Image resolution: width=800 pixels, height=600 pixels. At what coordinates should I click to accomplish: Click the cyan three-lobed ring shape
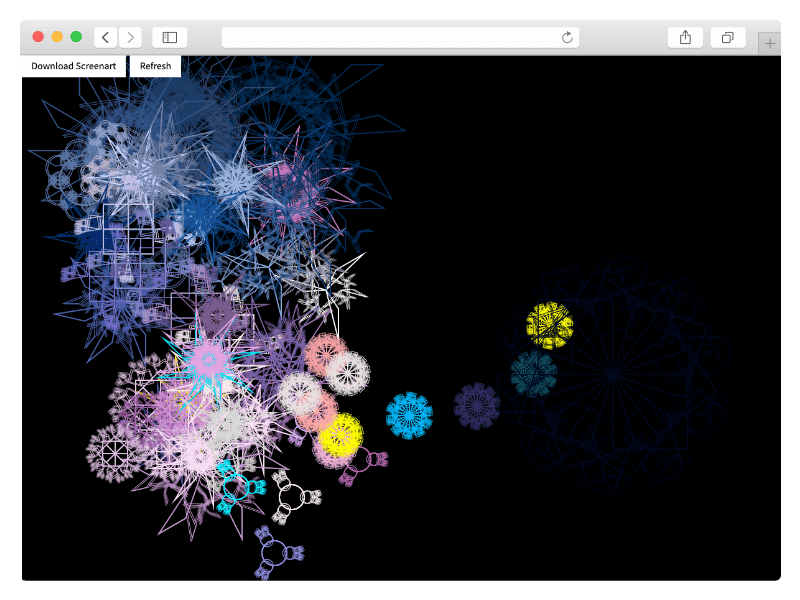[x=236, y=488]
